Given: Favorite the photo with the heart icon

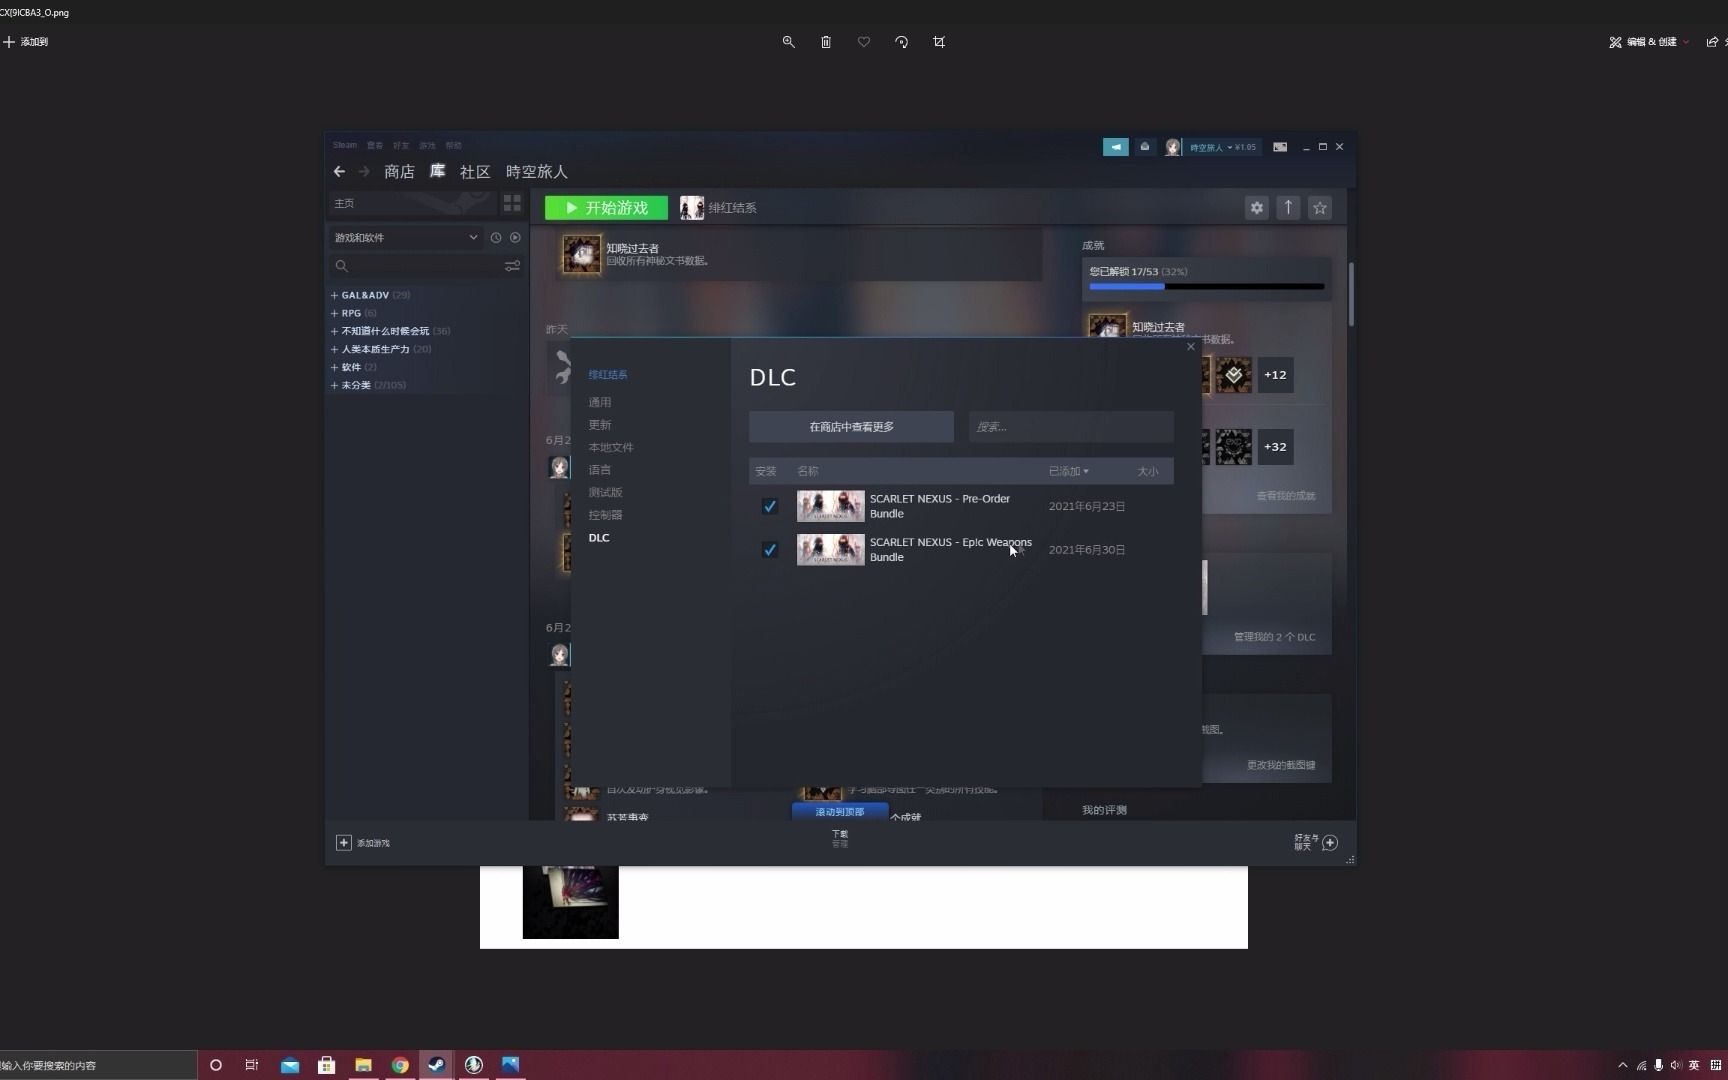Looking at the screenshot, I should pos(864,42).
